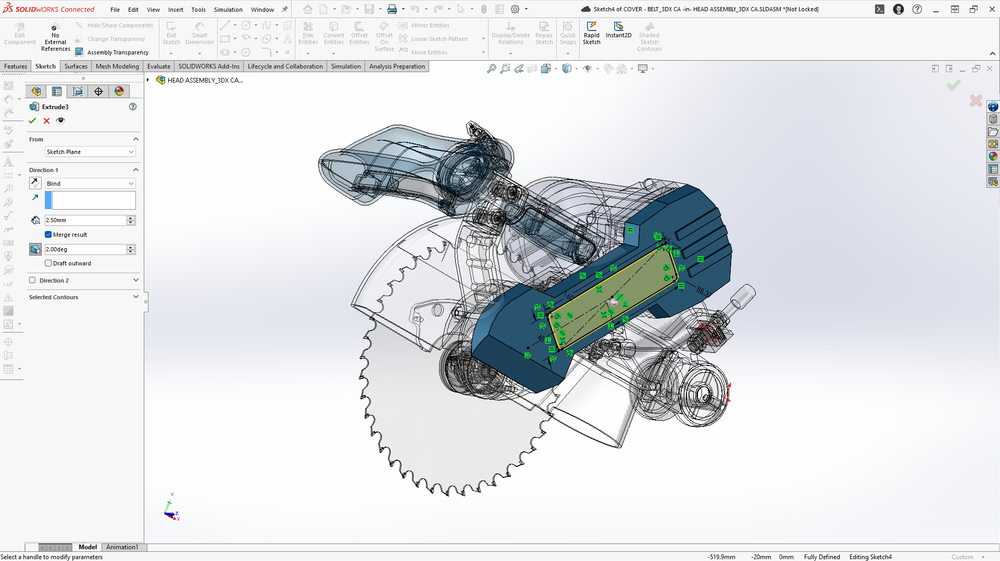Click the Draft On/Off icon button
The image size is (1000, 561).
click(35, 249)
